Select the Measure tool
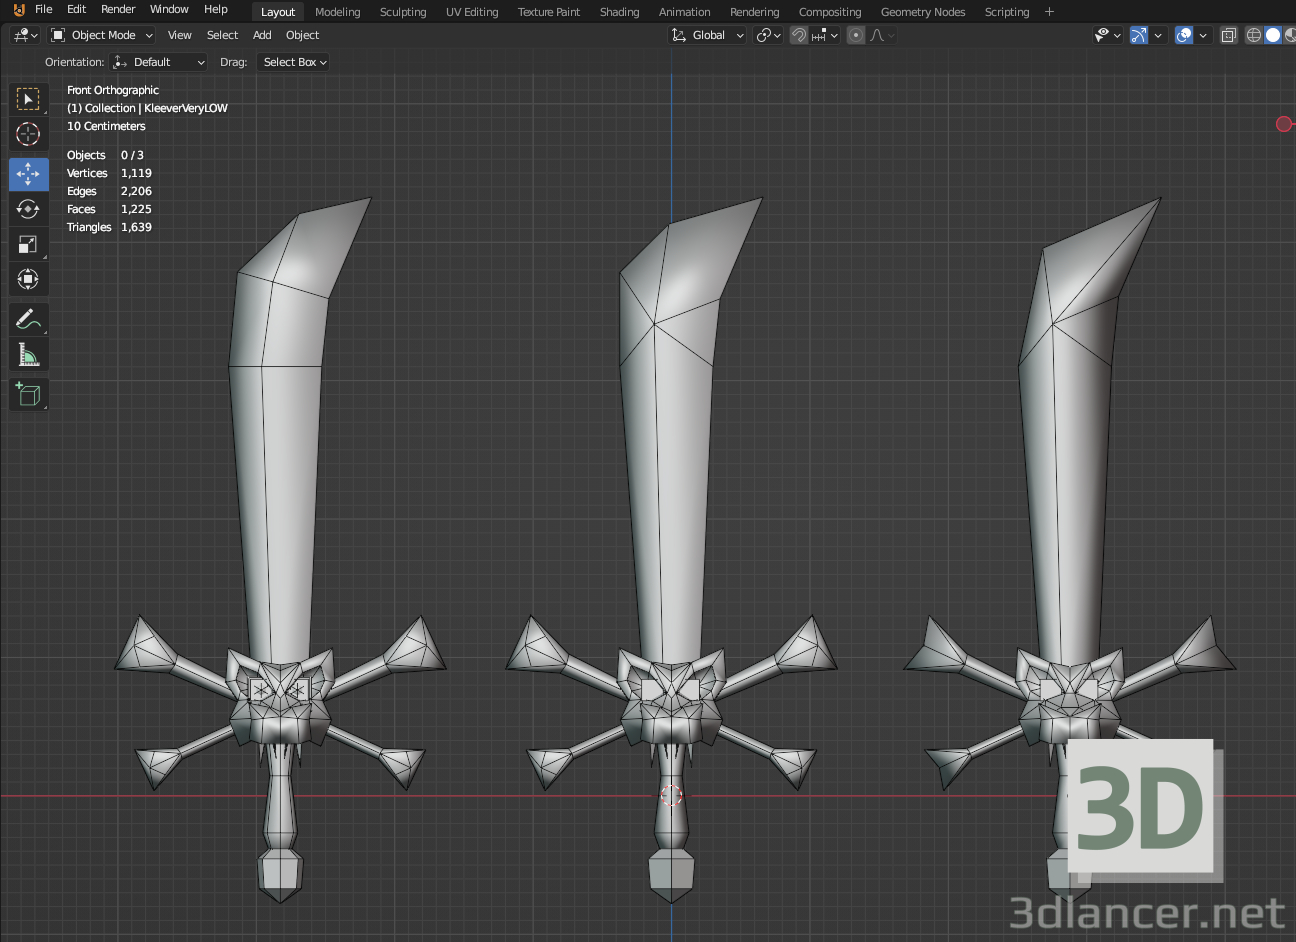The width and height of the screenshot is (1296, 942). pyautogui.click(x=28, y=356)
